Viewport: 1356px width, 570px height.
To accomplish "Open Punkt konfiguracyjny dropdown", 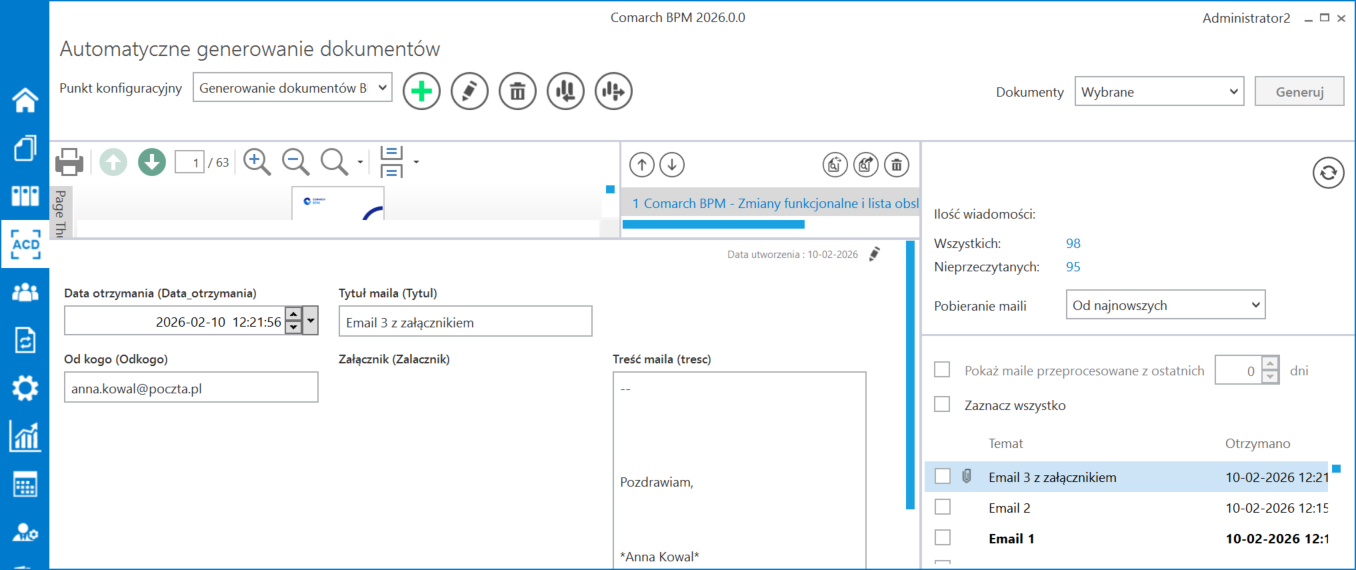I will click(x=292, y=88).
